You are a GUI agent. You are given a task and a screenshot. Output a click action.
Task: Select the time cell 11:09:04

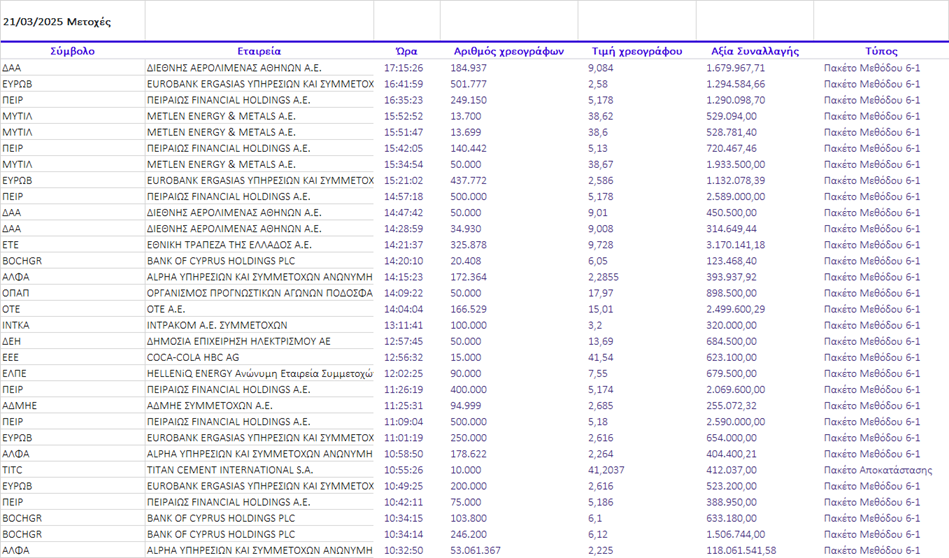[x=404, y=422]
